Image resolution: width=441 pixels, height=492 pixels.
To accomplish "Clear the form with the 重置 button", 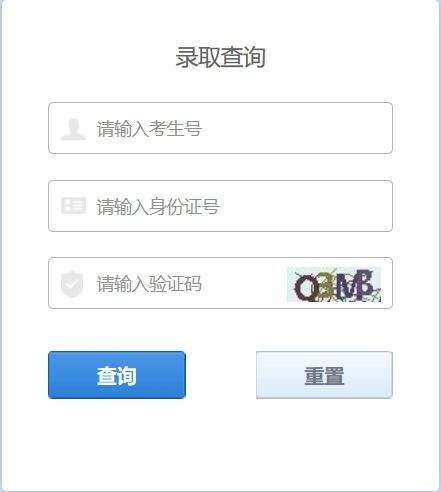I will pyautogui.click(x=324, y=375).
